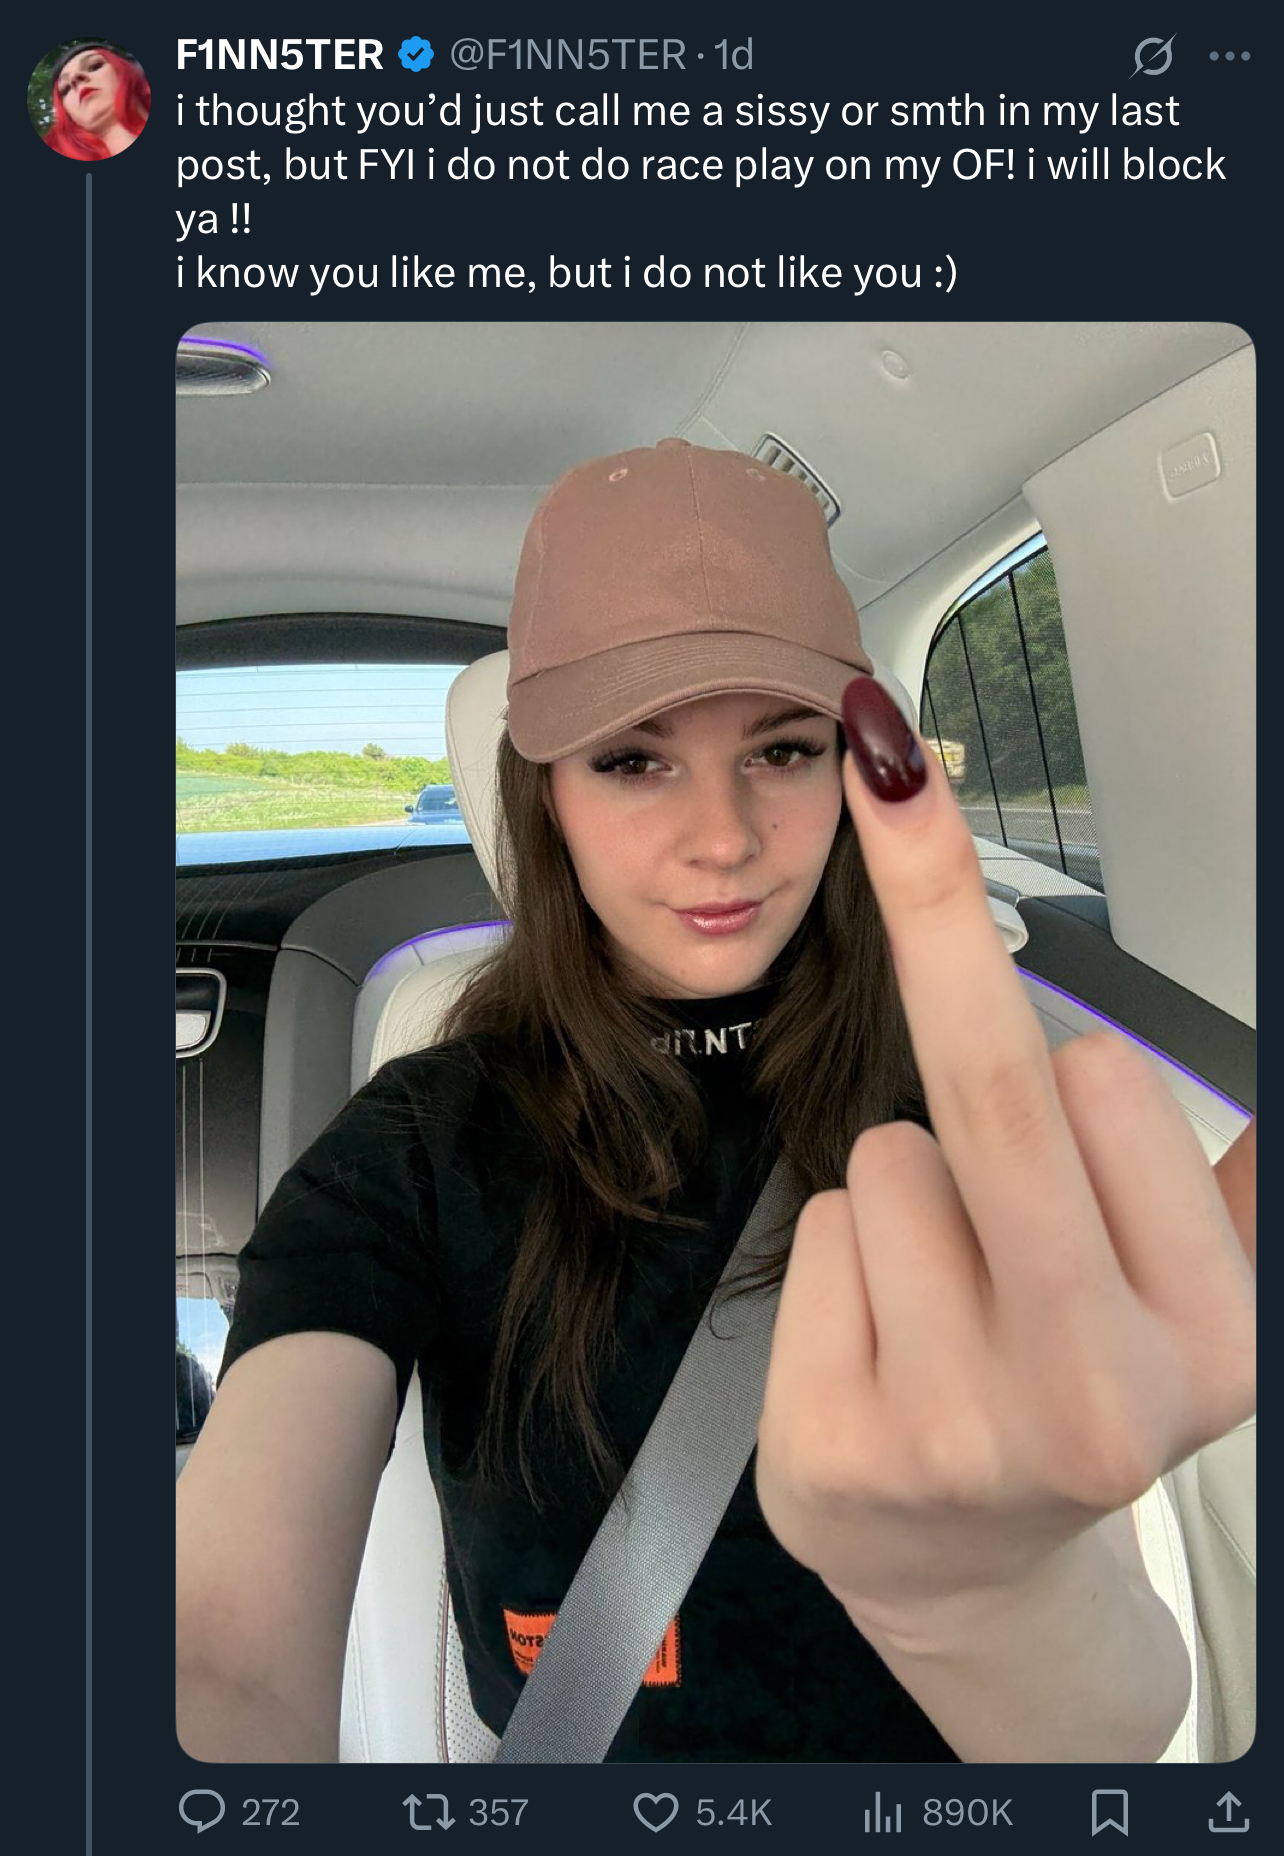This screenshot has width=1284, height=1856.
Task: Click the thread connector line
Action: click(x=89, y=1014)
